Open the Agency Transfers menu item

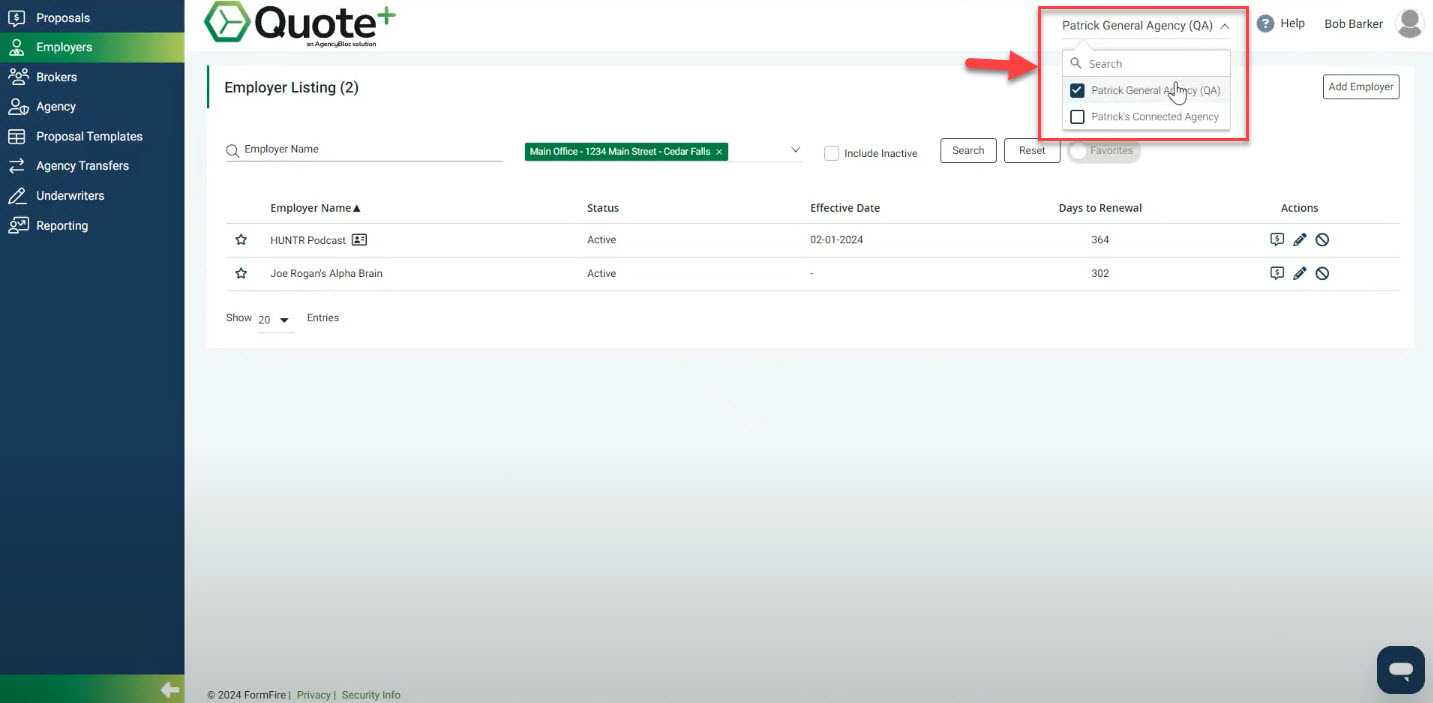pyautogui.click(x=82, y=166)
